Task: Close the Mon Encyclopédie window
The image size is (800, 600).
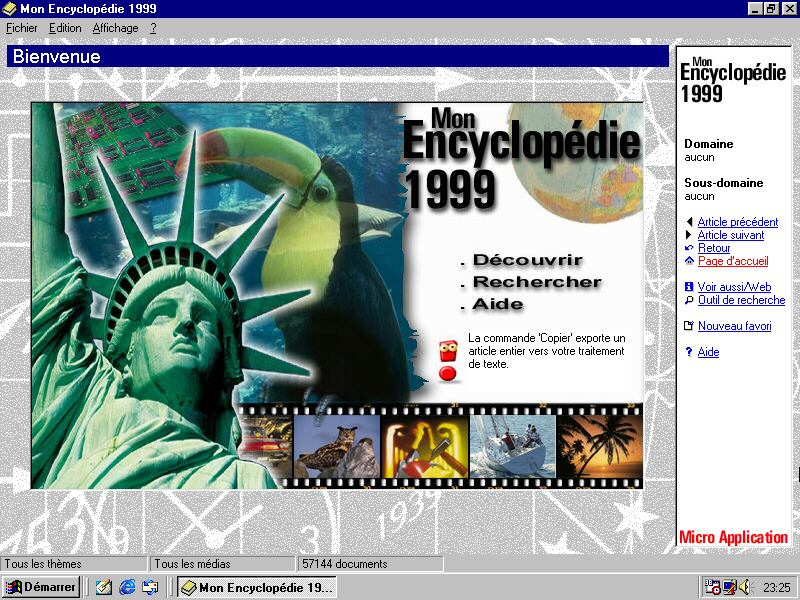Action: (x=789, y=9)
